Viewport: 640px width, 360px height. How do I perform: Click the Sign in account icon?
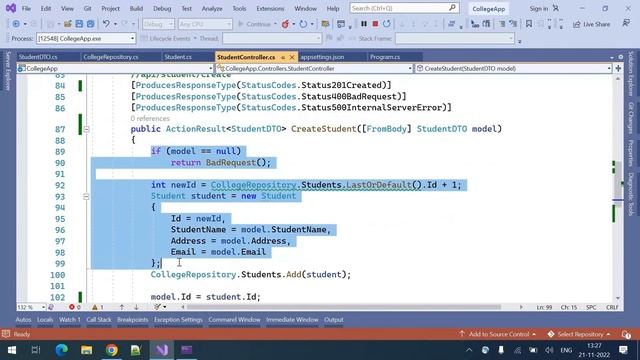556,8
